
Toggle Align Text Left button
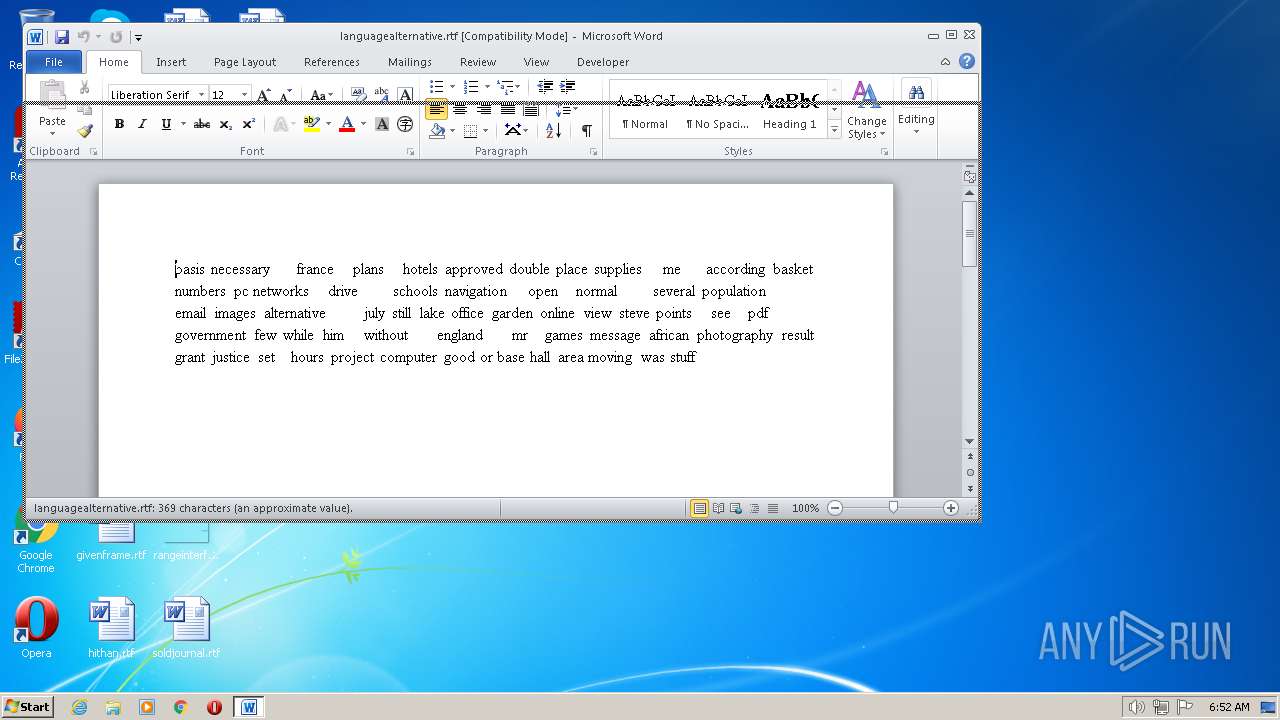(437, 109)
